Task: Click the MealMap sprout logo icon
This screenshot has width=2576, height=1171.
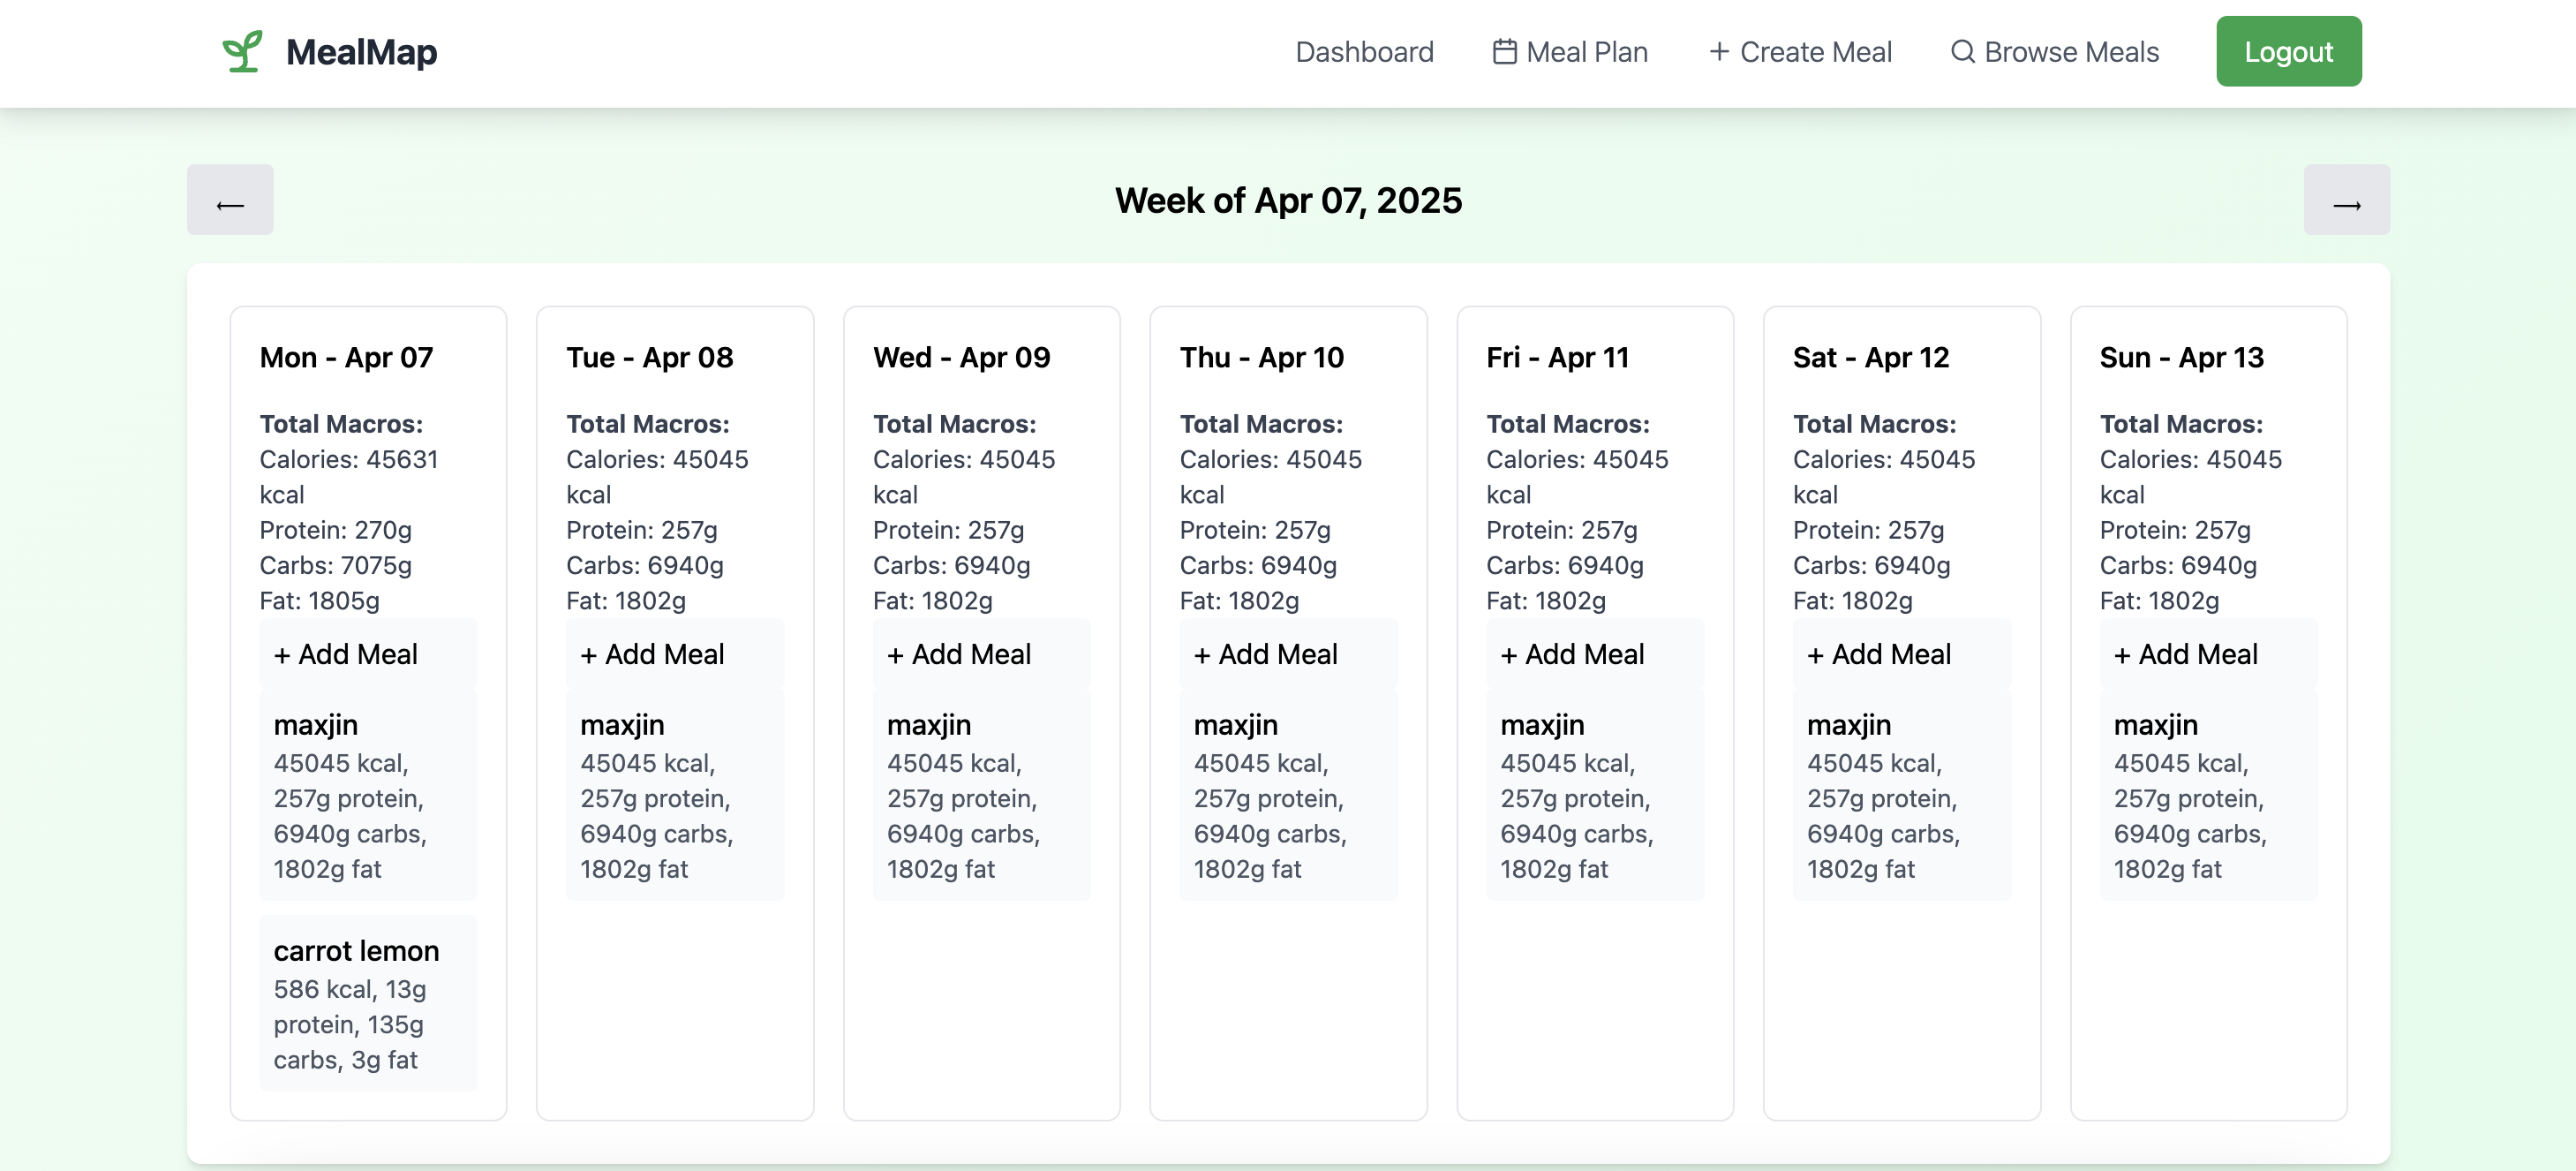Action: pos(242,51)
